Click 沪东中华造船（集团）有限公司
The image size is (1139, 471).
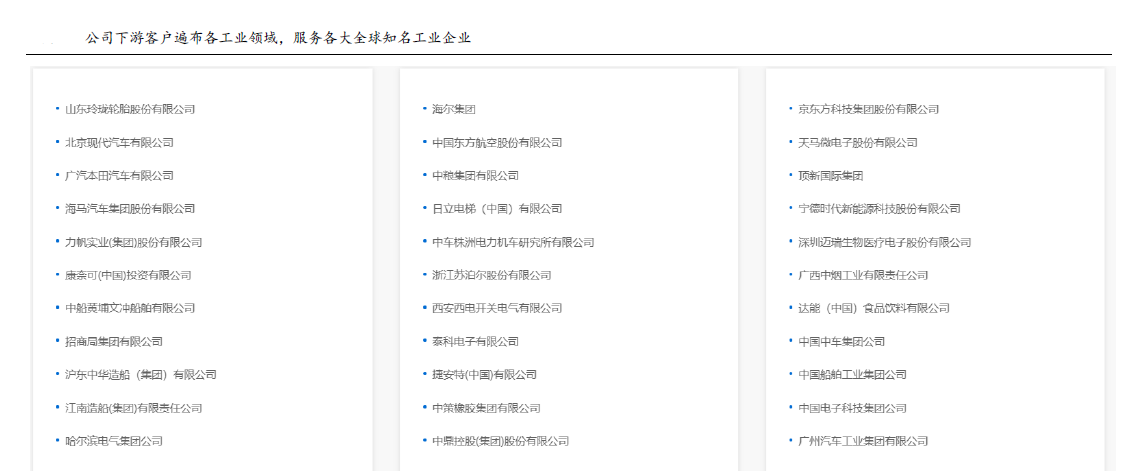coord(141,375)
